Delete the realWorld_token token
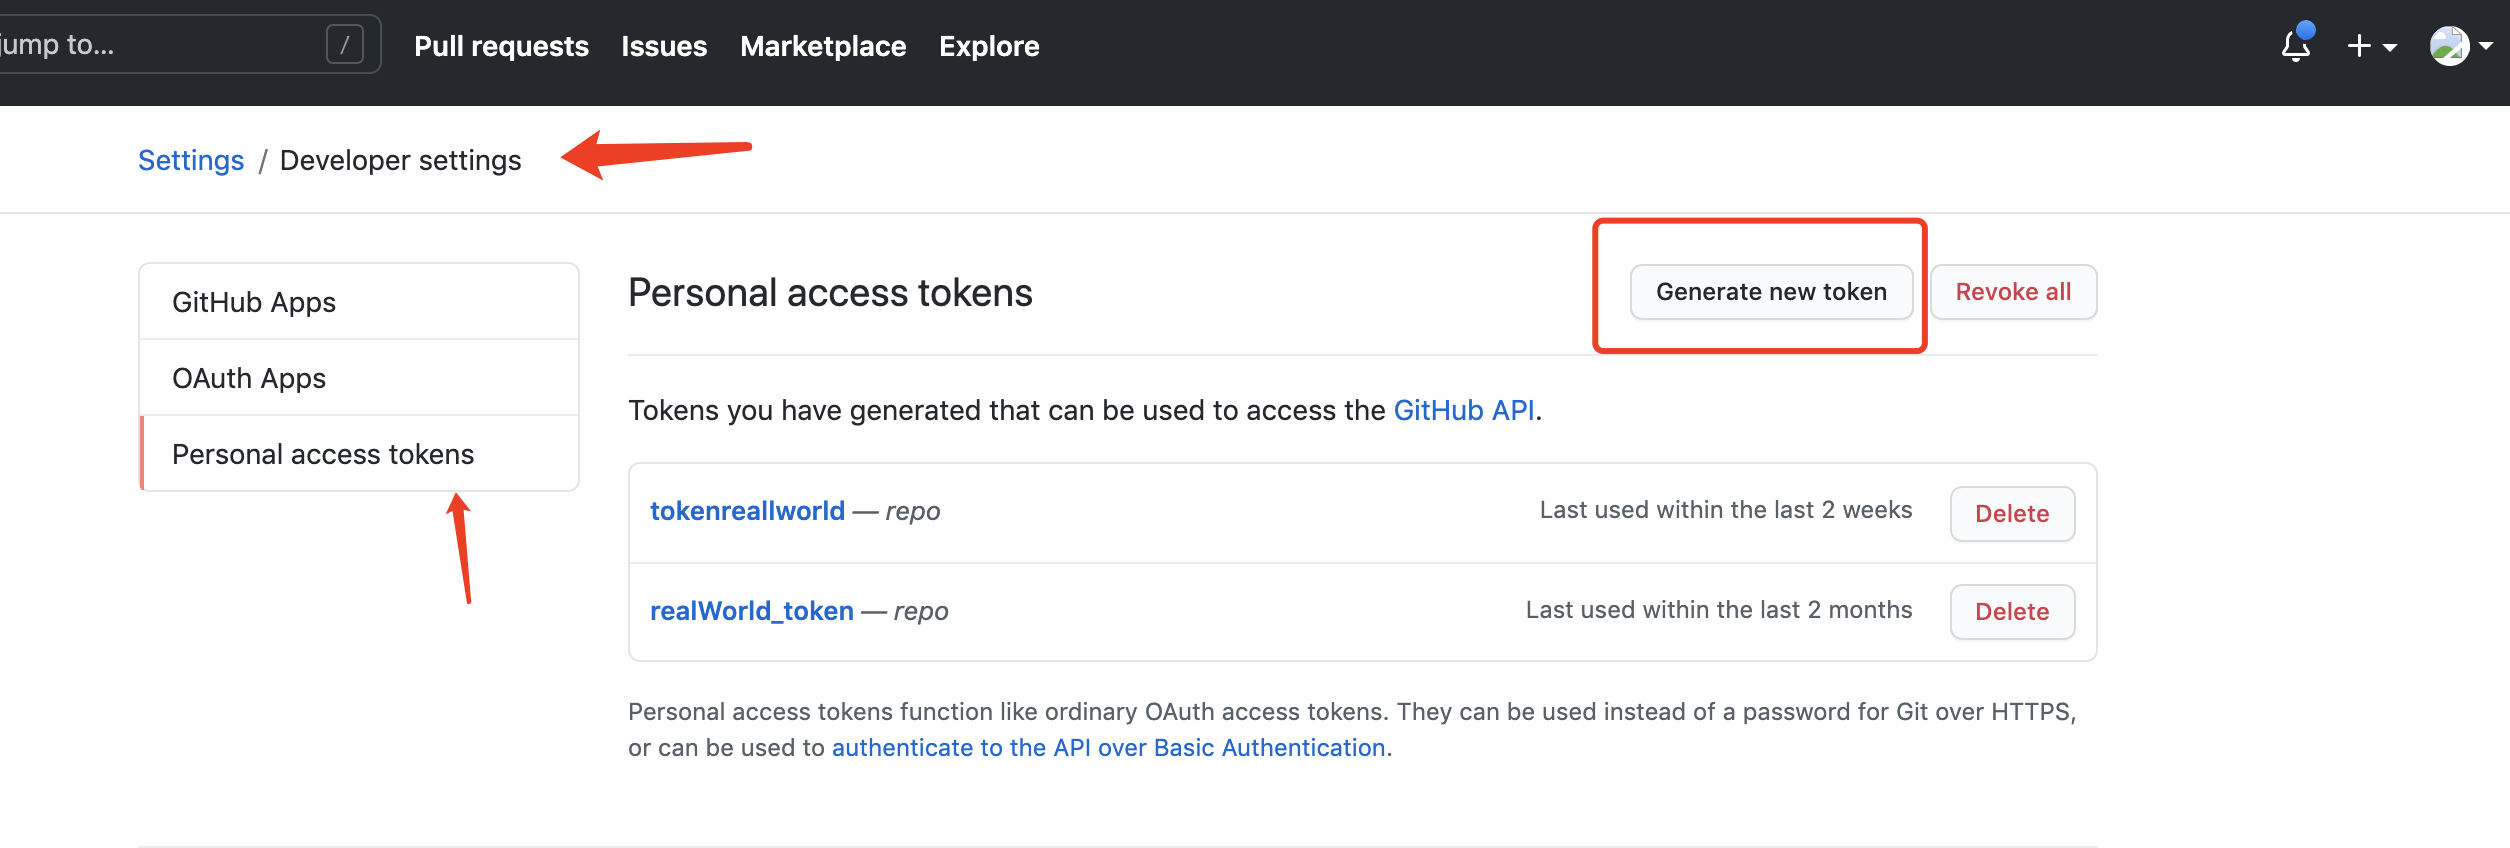Screen dimensions: 2510x848 2012,612
